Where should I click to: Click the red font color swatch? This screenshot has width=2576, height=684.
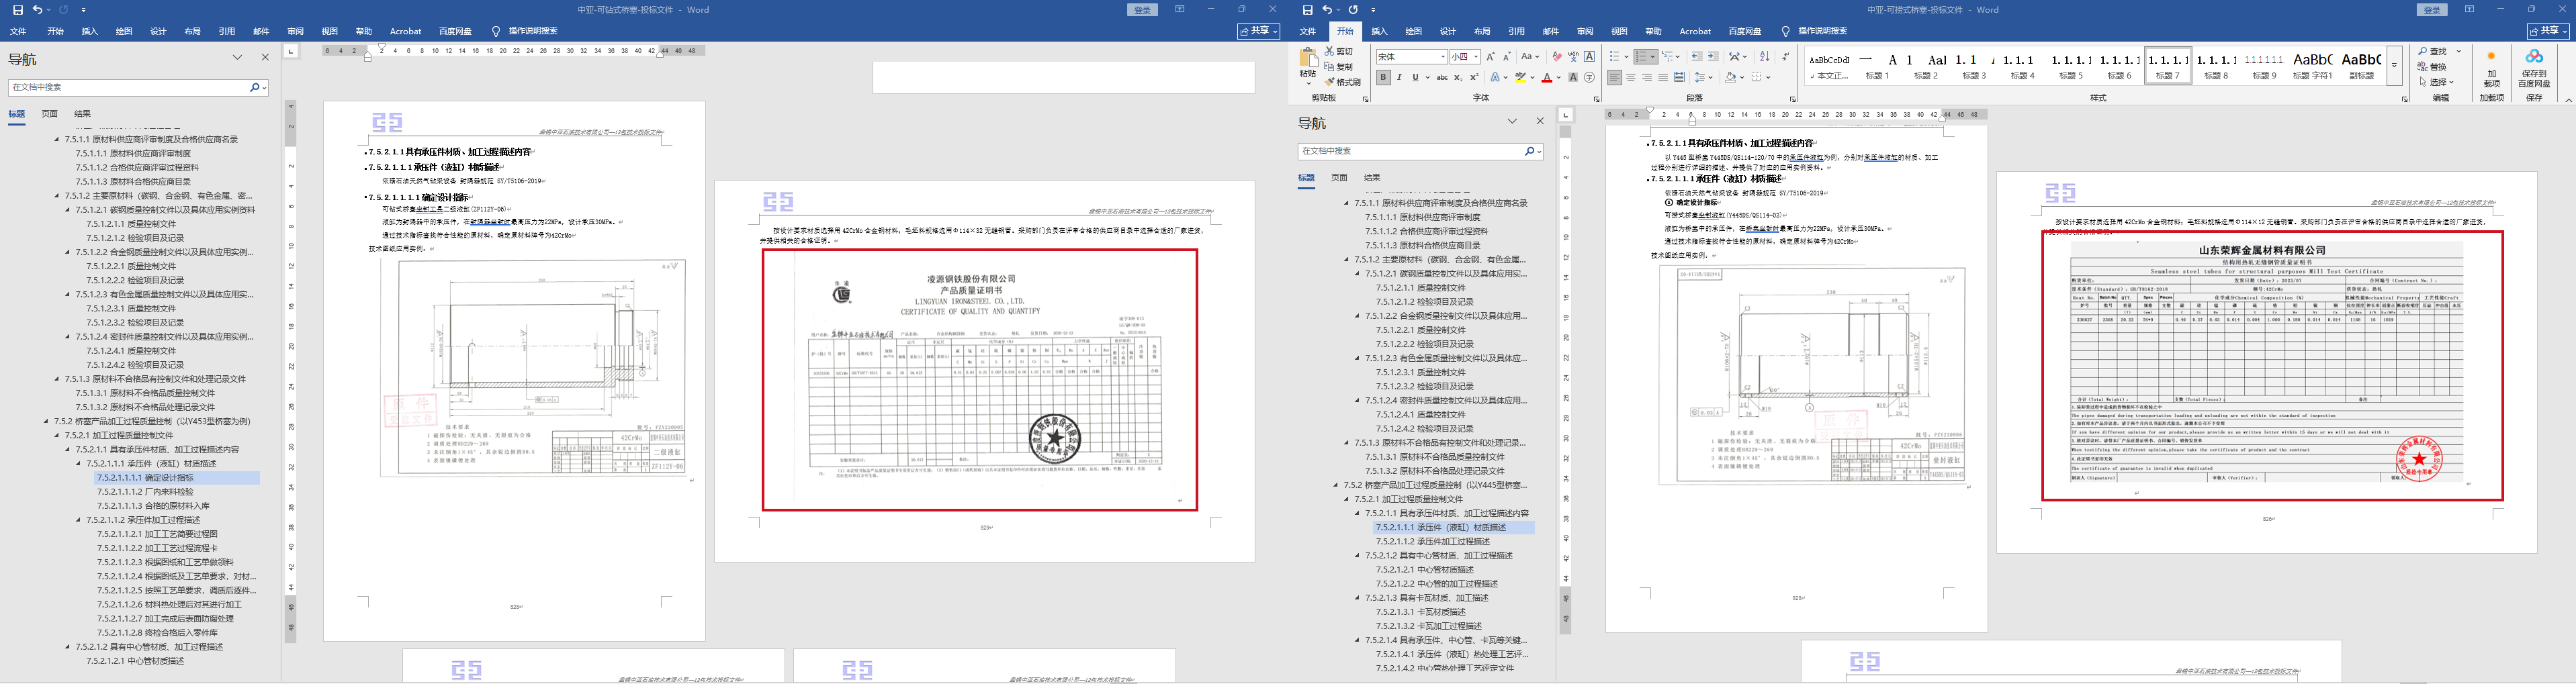tap(1546, 78)
